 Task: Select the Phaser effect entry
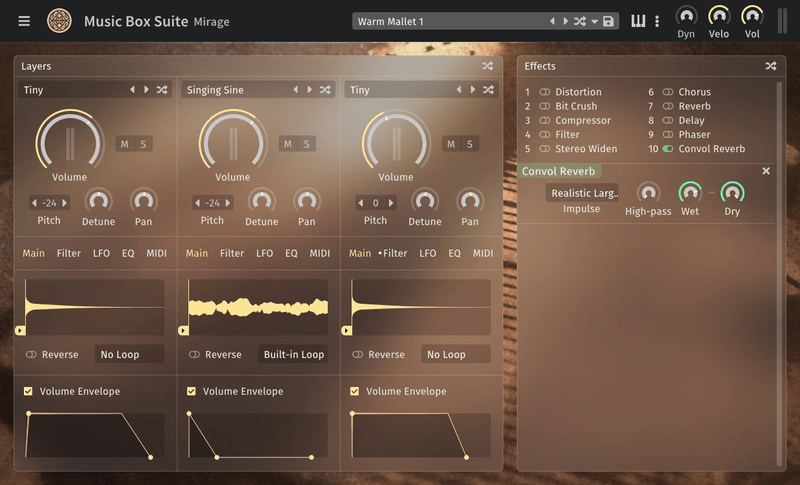pos(694,135)
